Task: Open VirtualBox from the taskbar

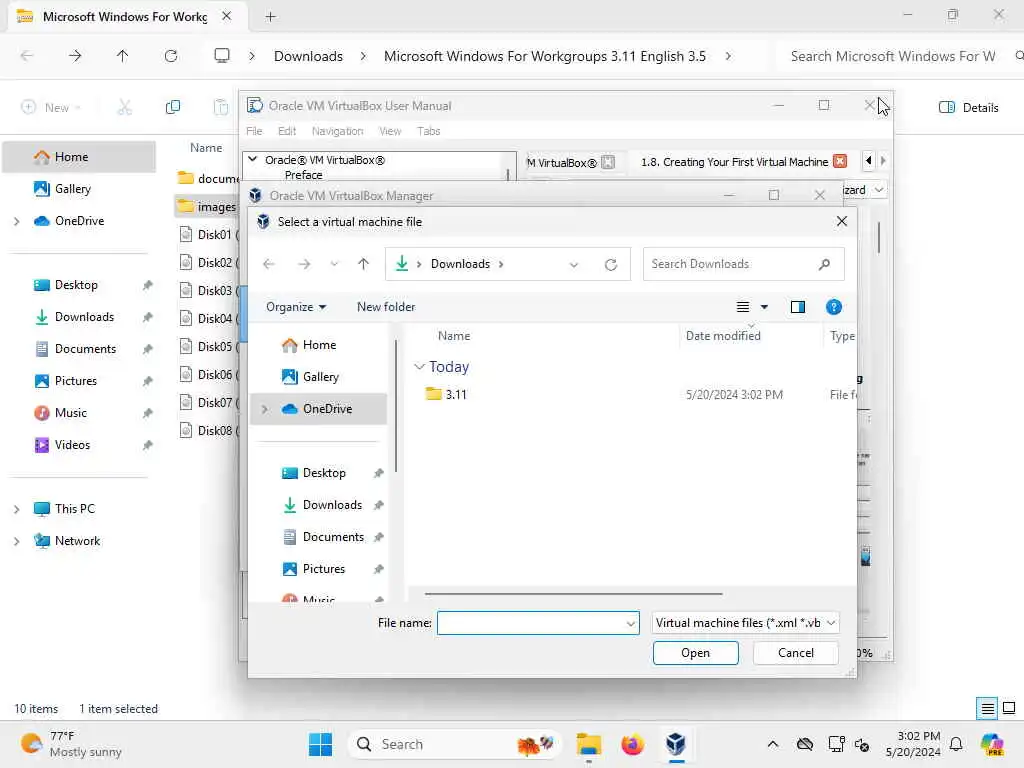Action: 675,744
